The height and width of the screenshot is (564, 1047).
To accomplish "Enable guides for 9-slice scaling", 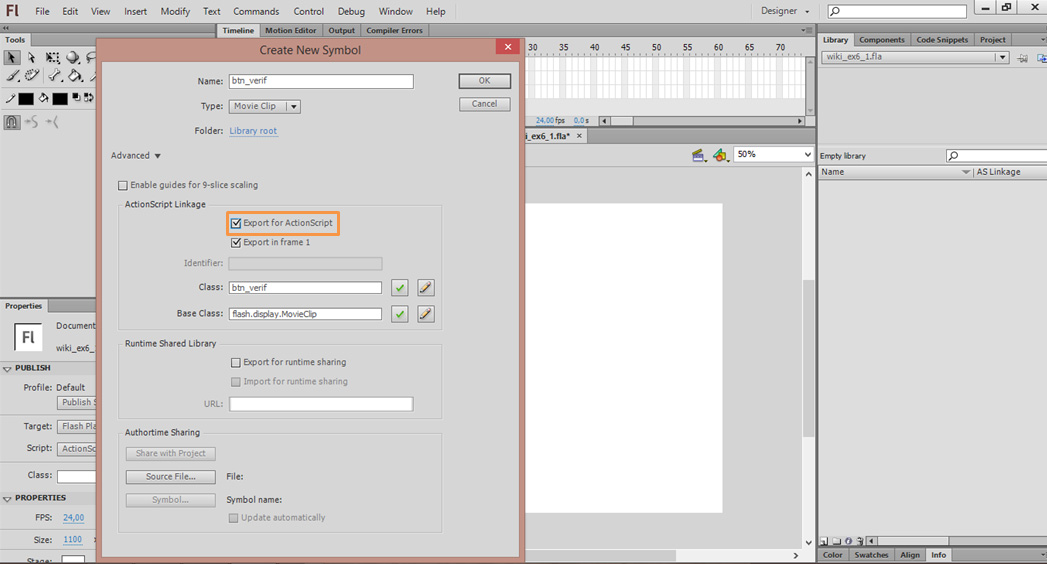I will click(123, 185).
